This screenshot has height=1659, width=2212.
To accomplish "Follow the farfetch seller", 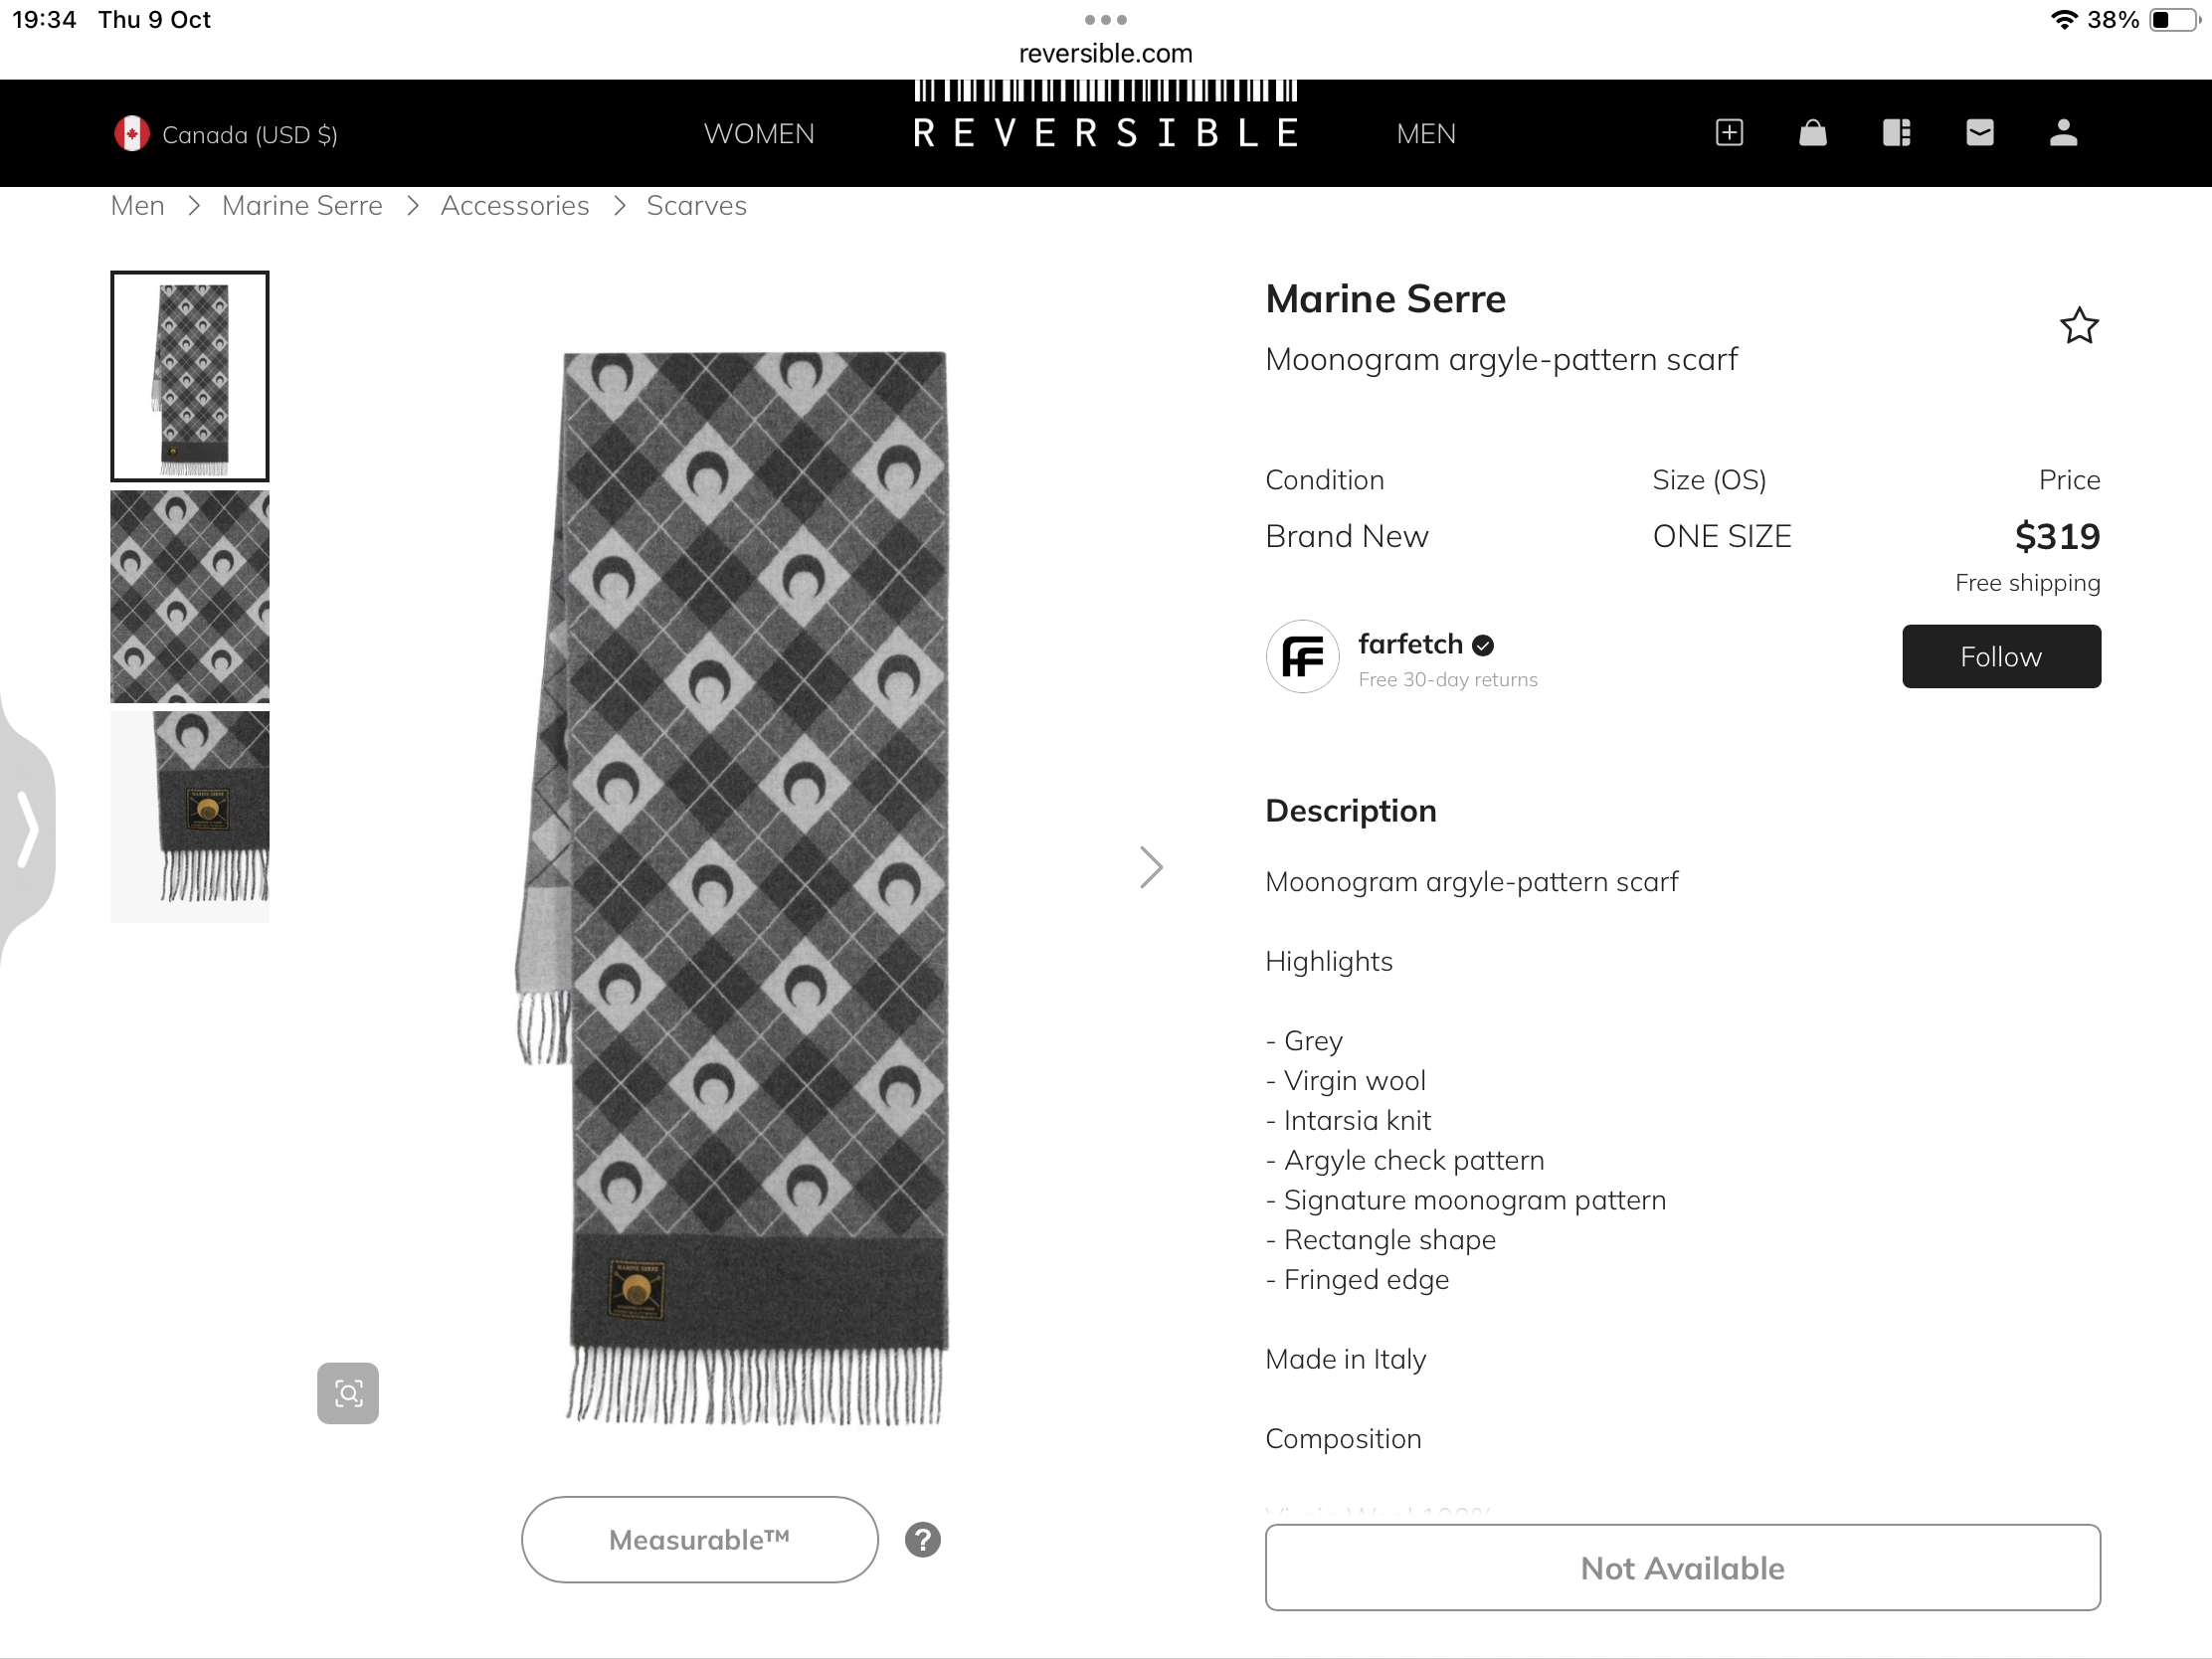I will point(2000,656).
